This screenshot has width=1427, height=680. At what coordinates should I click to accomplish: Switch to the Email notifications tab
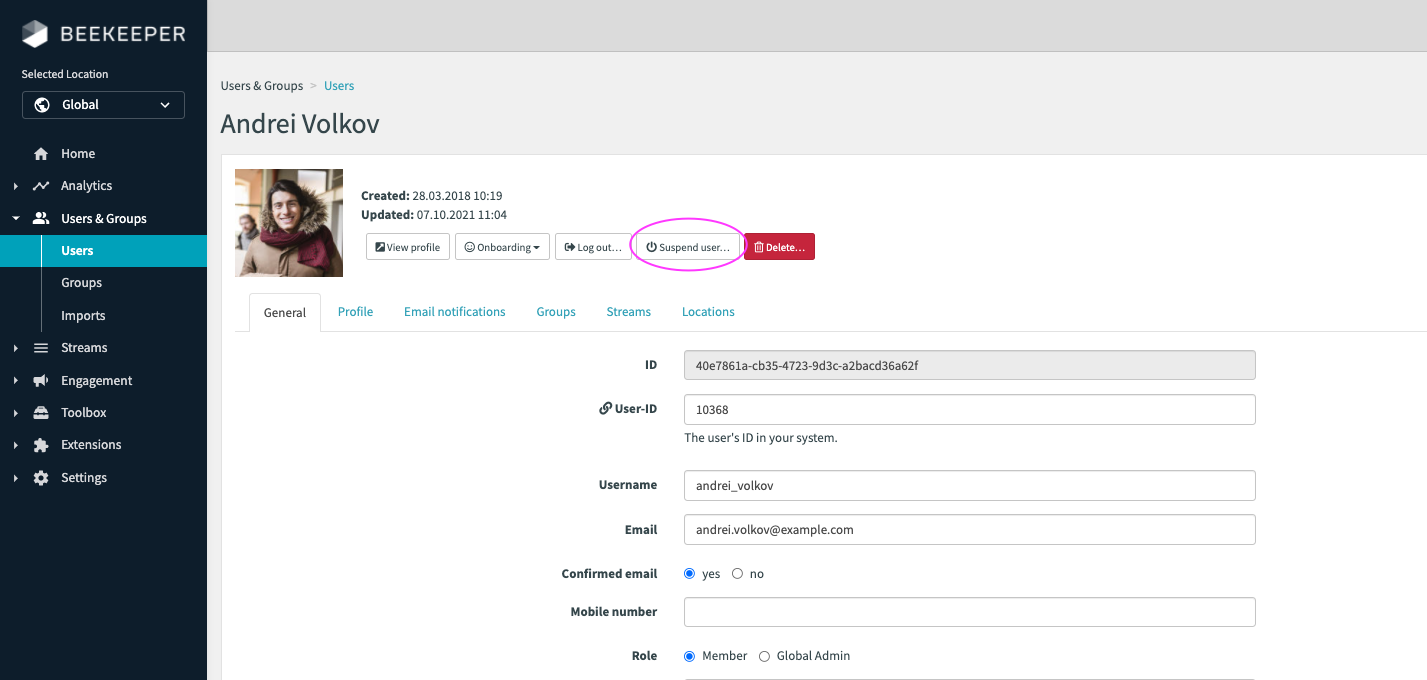[454, 312]
